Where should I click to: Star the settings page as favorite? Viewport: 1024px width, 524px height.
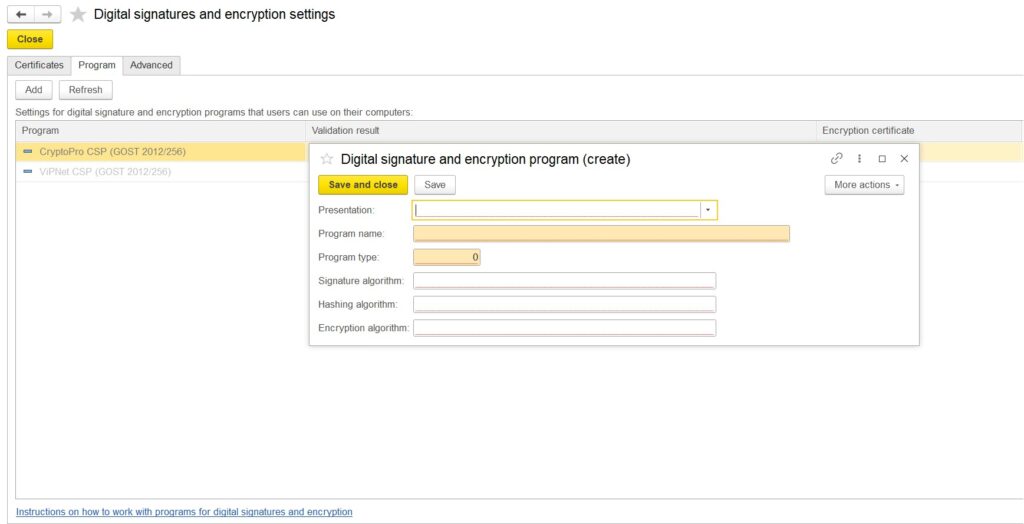[x=78, y=15]
